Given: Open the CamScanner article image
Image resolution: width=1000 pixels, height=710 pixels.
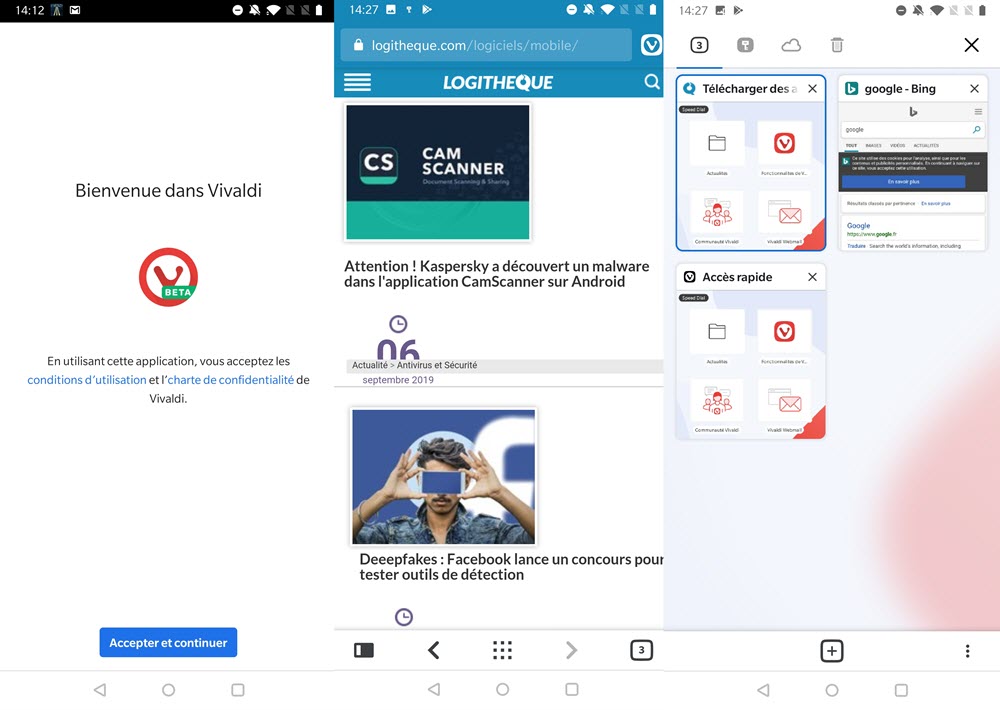Looking at the screenshot, I should pyautogui.click(x=438, y=172).
